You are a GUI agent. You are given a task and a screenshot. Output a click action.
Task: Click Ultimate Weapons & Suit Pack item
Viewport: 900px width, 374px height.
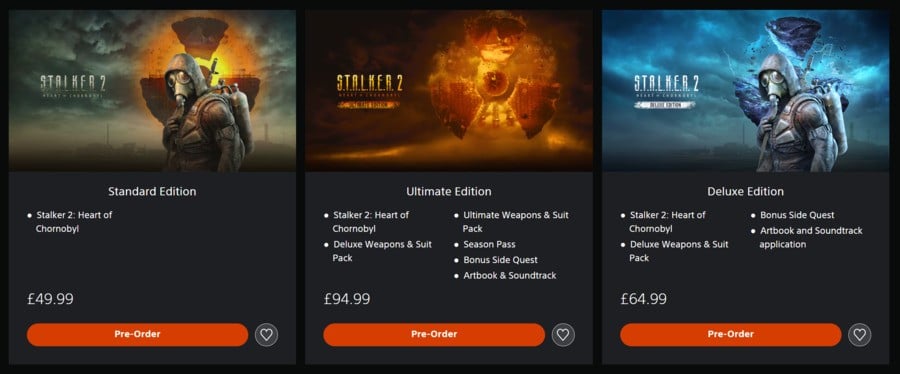pyautogui.click(x=515, y=222)
